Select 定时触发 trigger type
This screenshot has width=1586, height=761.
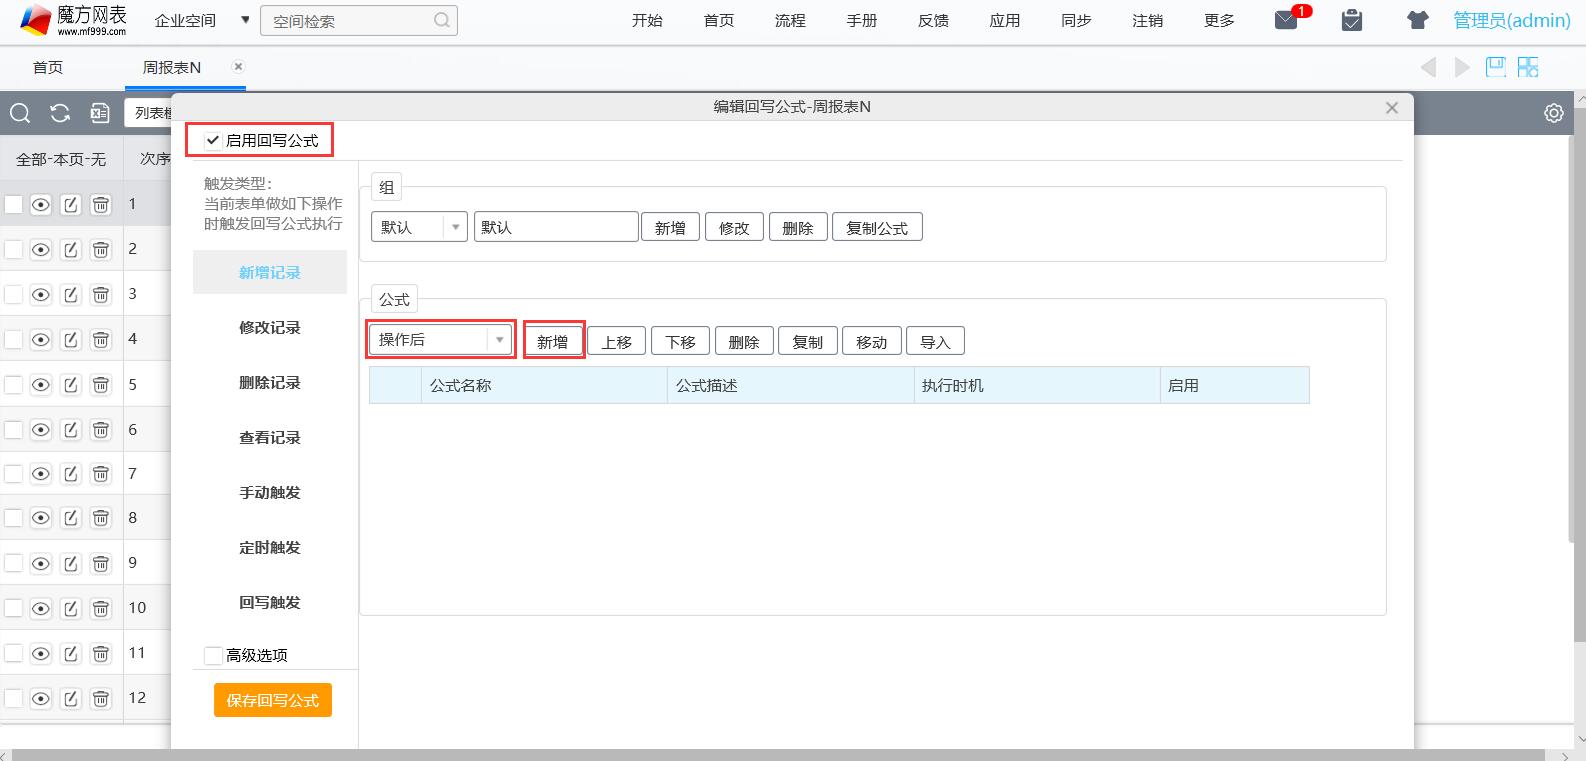(x=270, y=547)
